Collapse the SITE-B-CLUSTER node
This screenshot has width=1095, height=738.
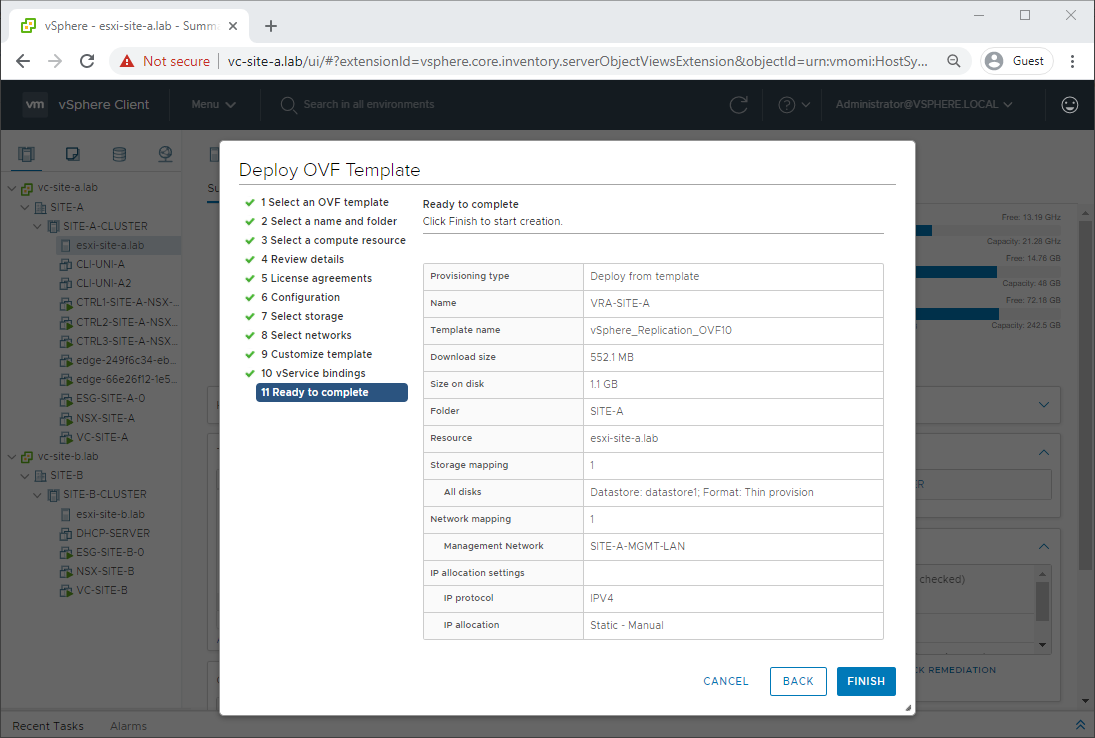click(38, 494)
